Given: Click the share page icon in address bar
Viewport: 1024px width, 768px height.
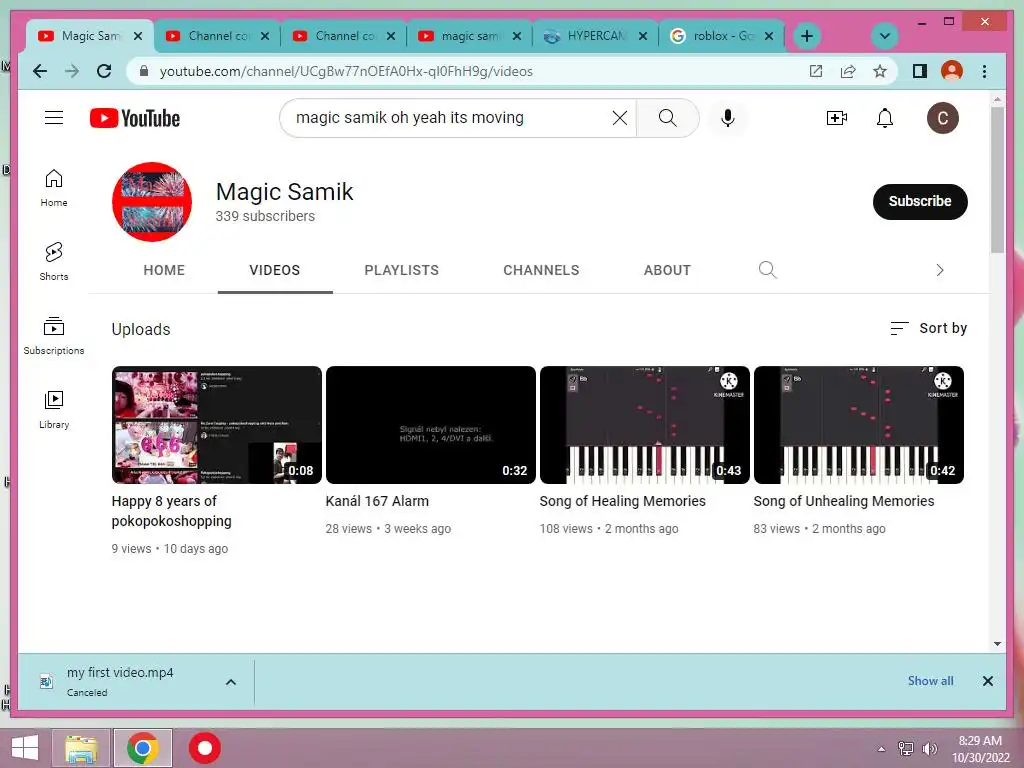Looking at the screenshot, I should [848, 71].
